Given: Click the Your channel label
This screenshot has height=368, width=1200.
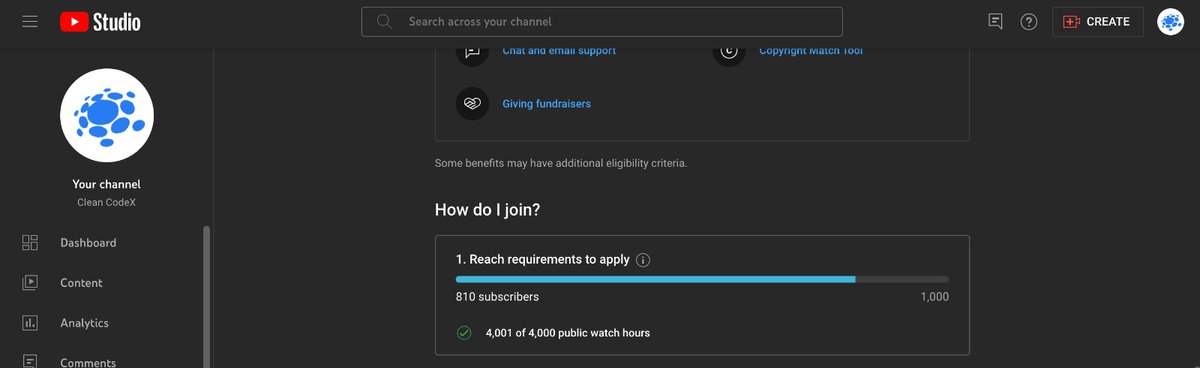Looking at the screenshot, I should [x=107, y=184].
